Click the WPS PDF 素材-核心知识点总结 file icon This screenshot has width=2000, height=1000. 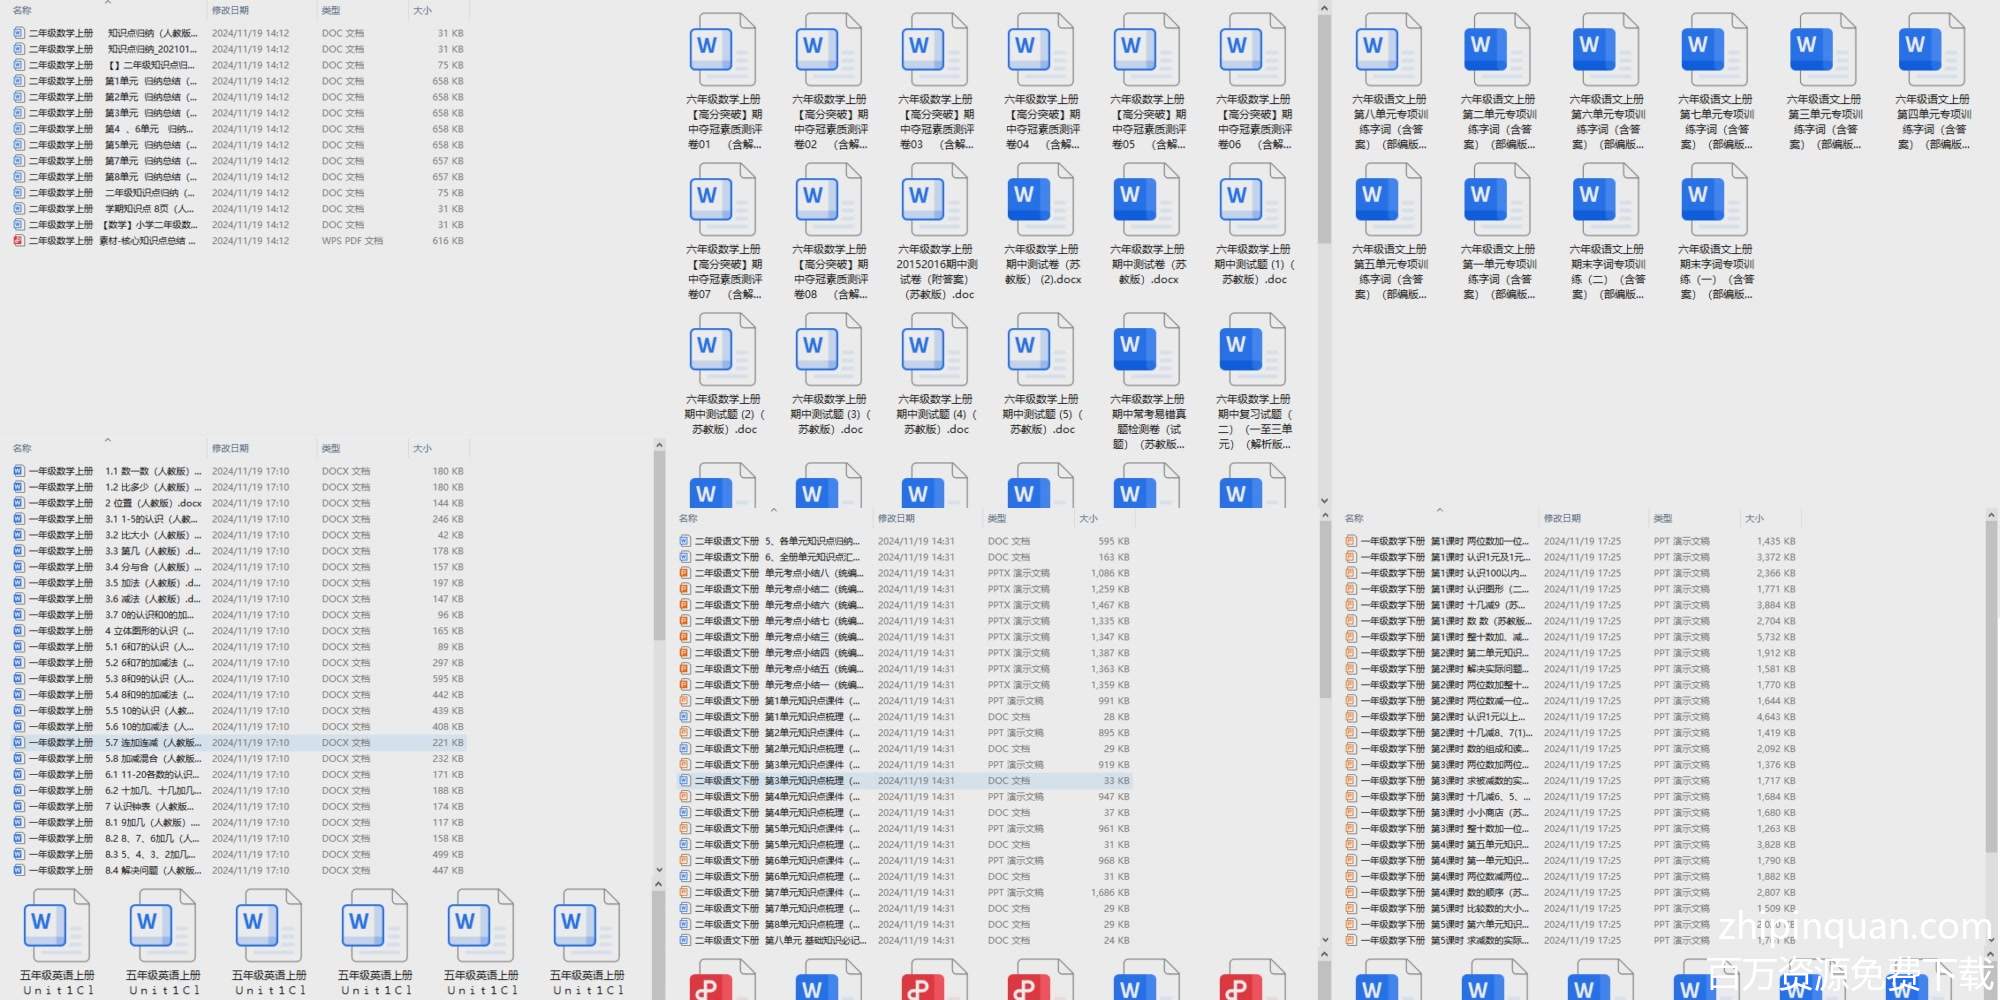(x=19, y=241)
